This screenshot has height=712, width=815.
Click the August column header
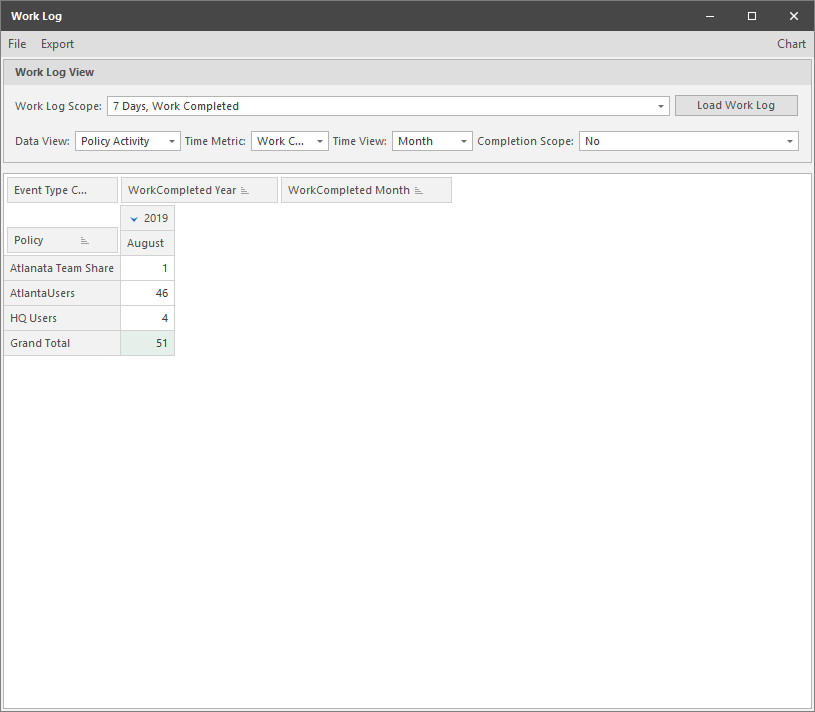(146, 242)
